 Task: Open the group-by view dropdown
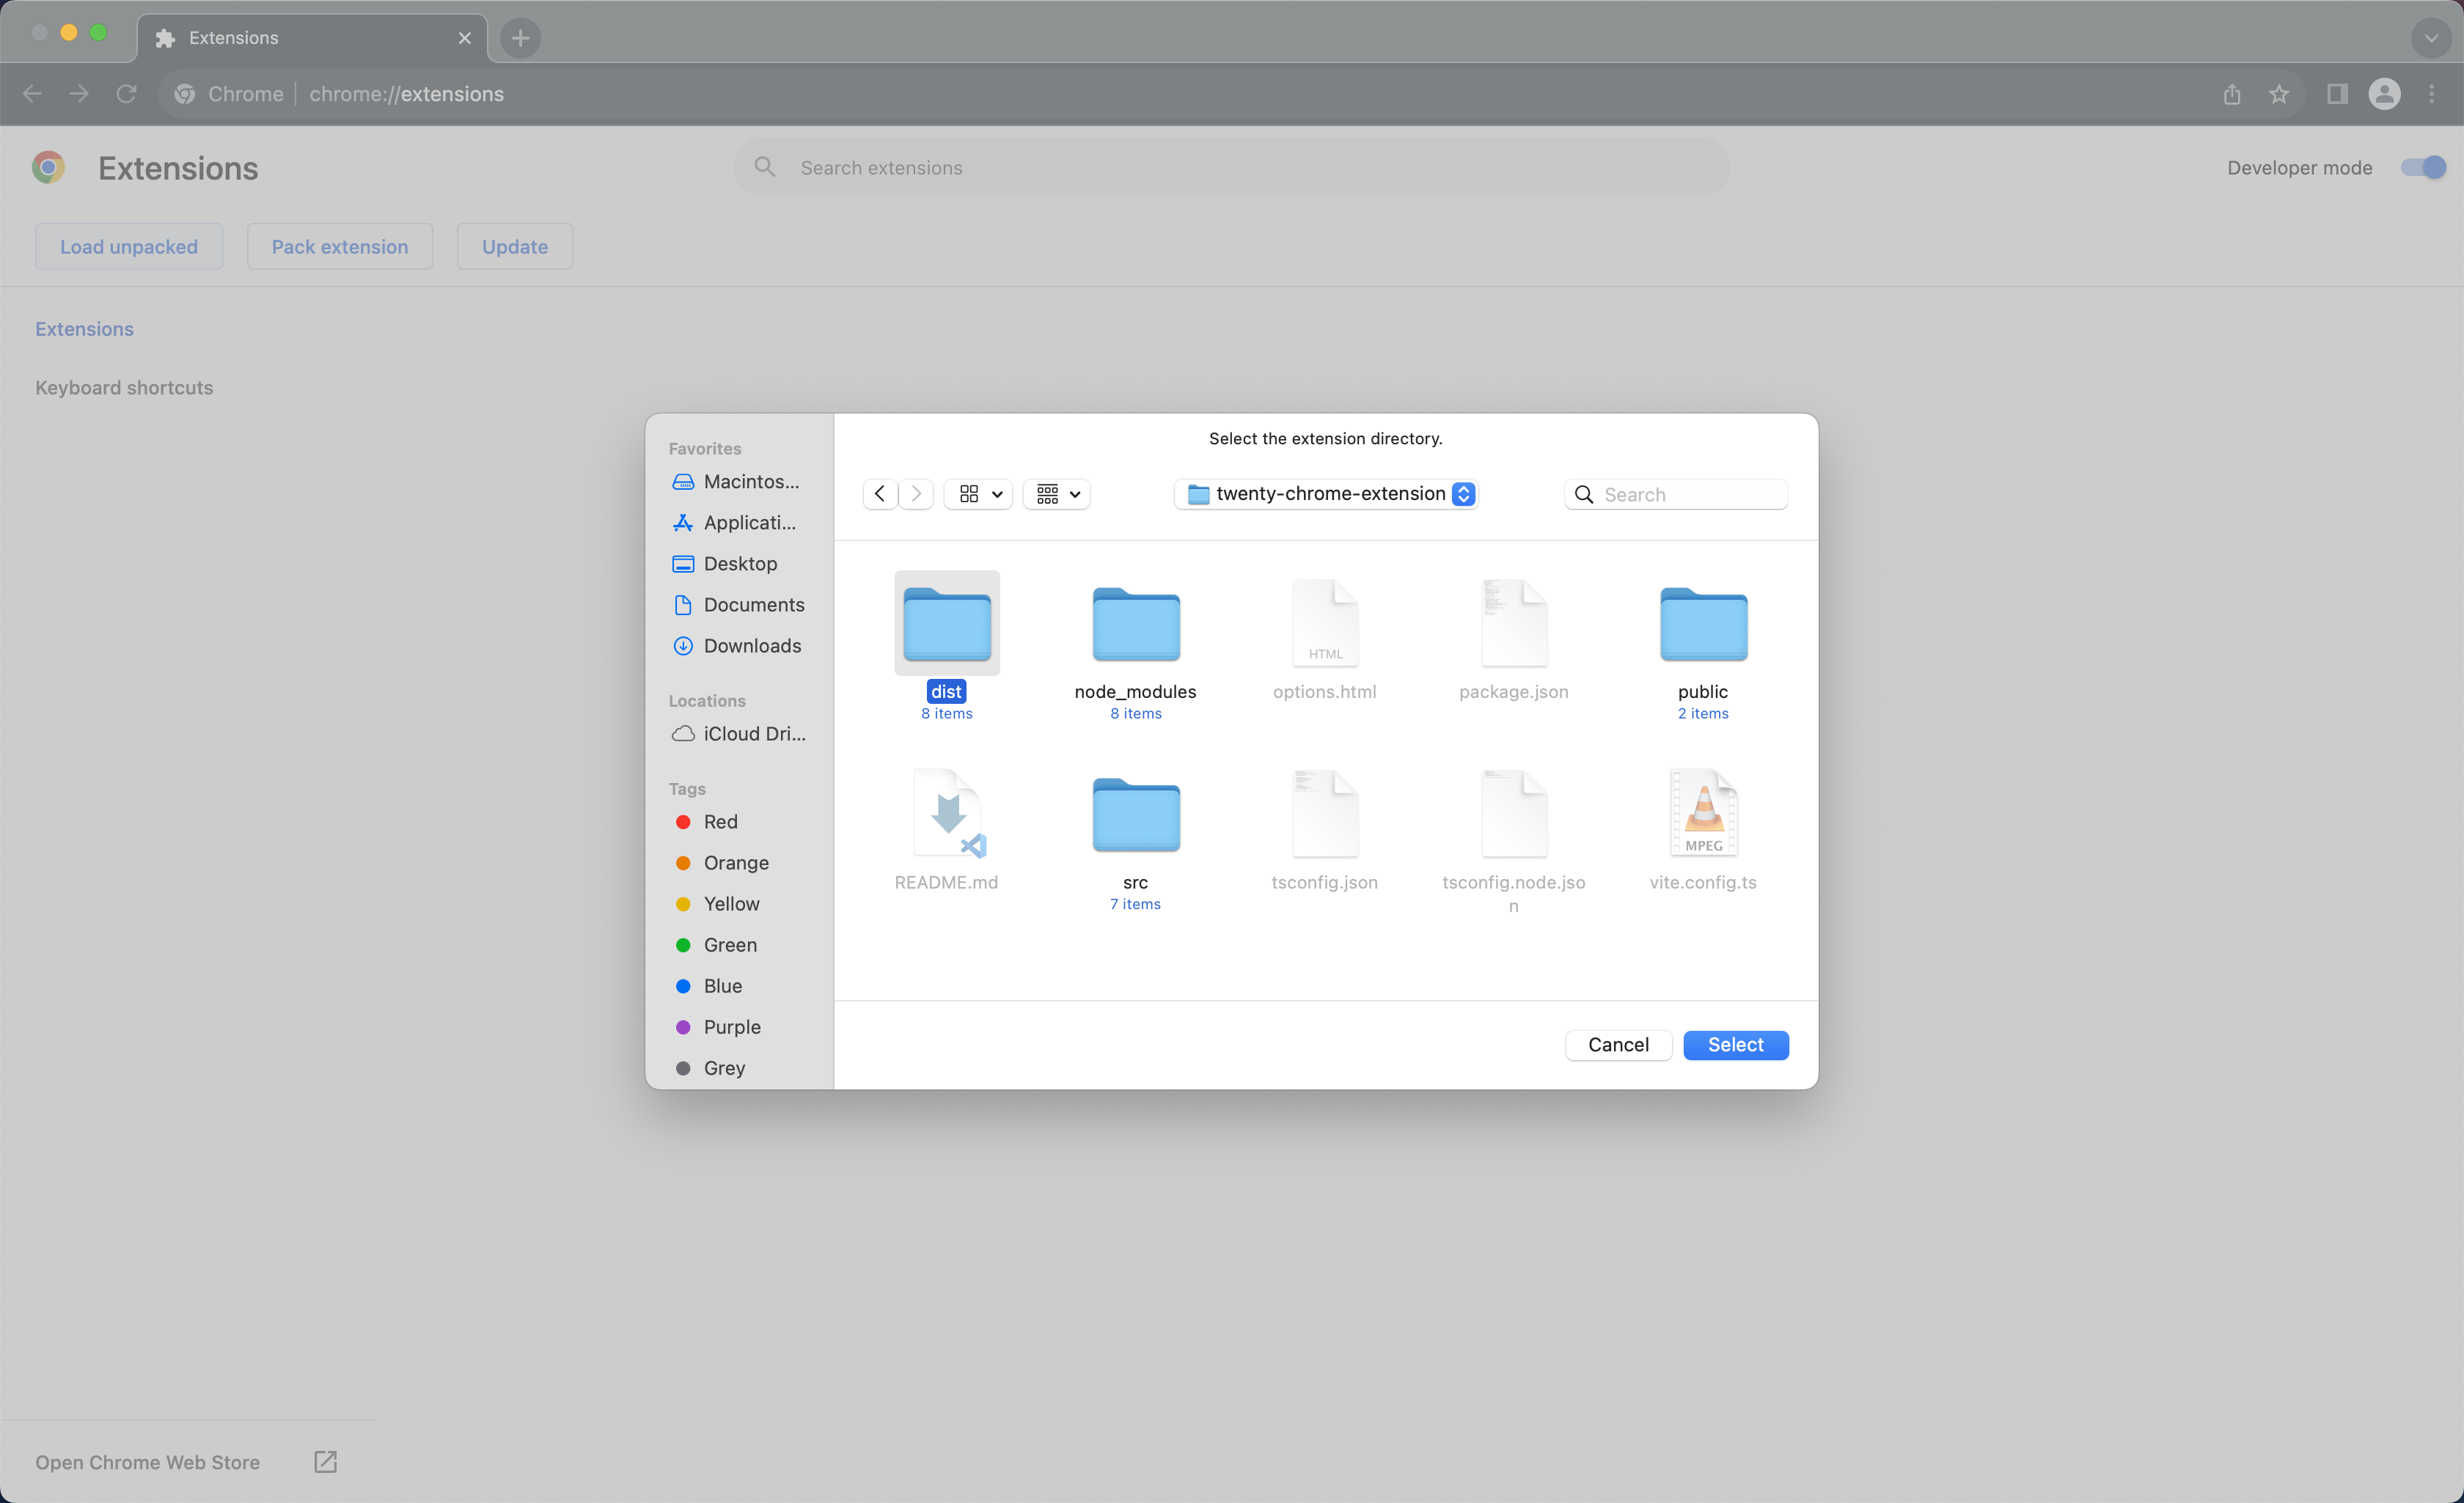(x=1057, y=494)
